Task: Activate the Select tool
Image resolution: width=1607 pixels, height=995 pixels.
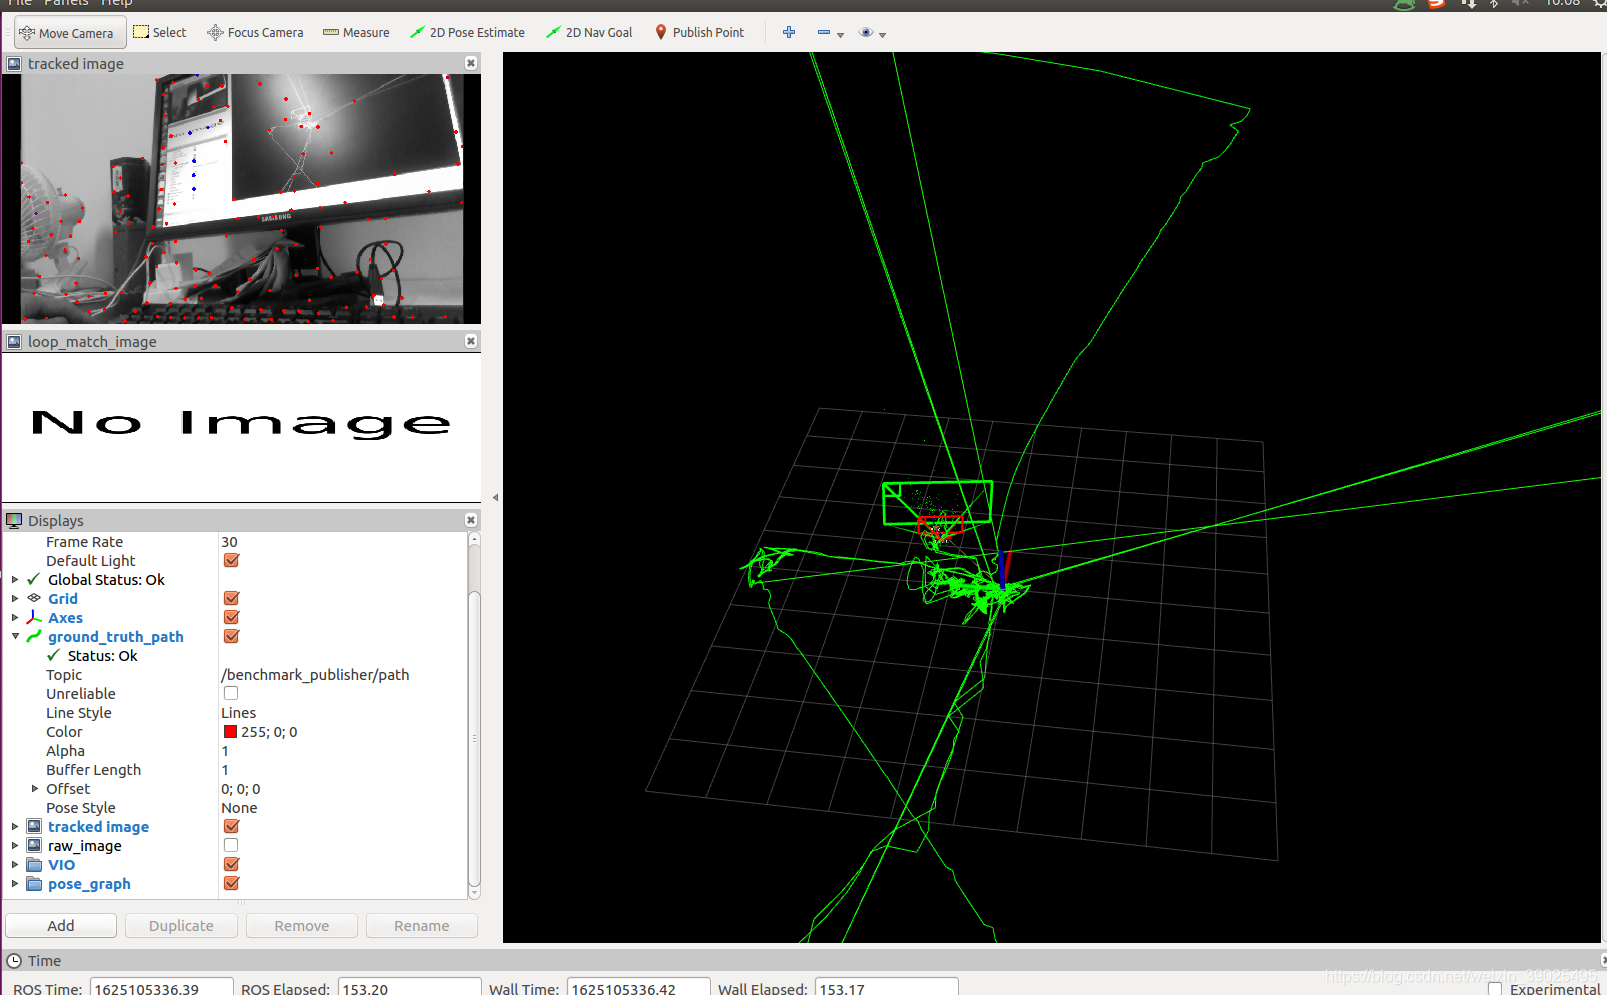Action: 159,32
